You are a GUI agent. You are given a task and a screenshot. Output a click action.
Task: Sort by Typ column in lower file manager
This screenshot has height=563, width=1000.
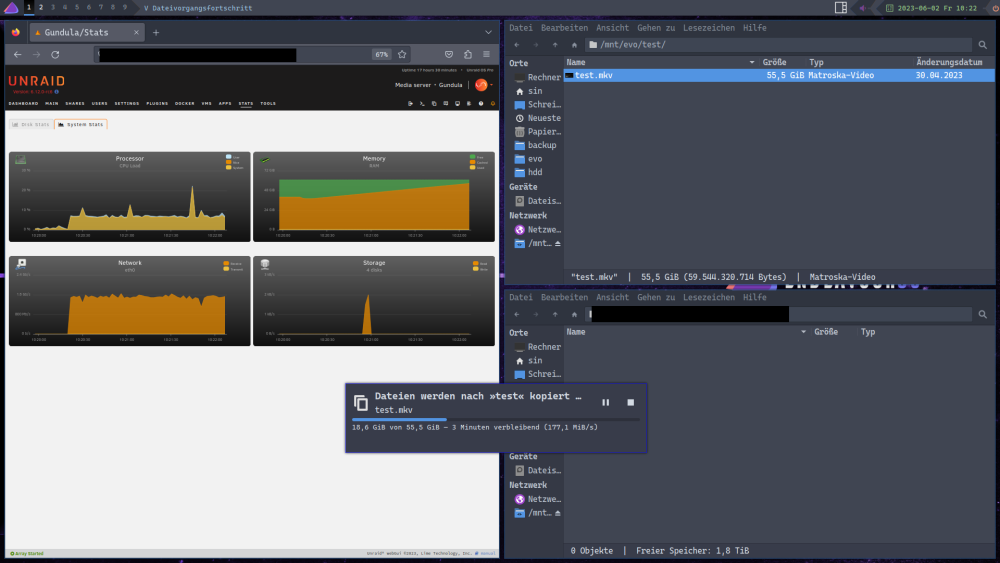pos(868,332)
